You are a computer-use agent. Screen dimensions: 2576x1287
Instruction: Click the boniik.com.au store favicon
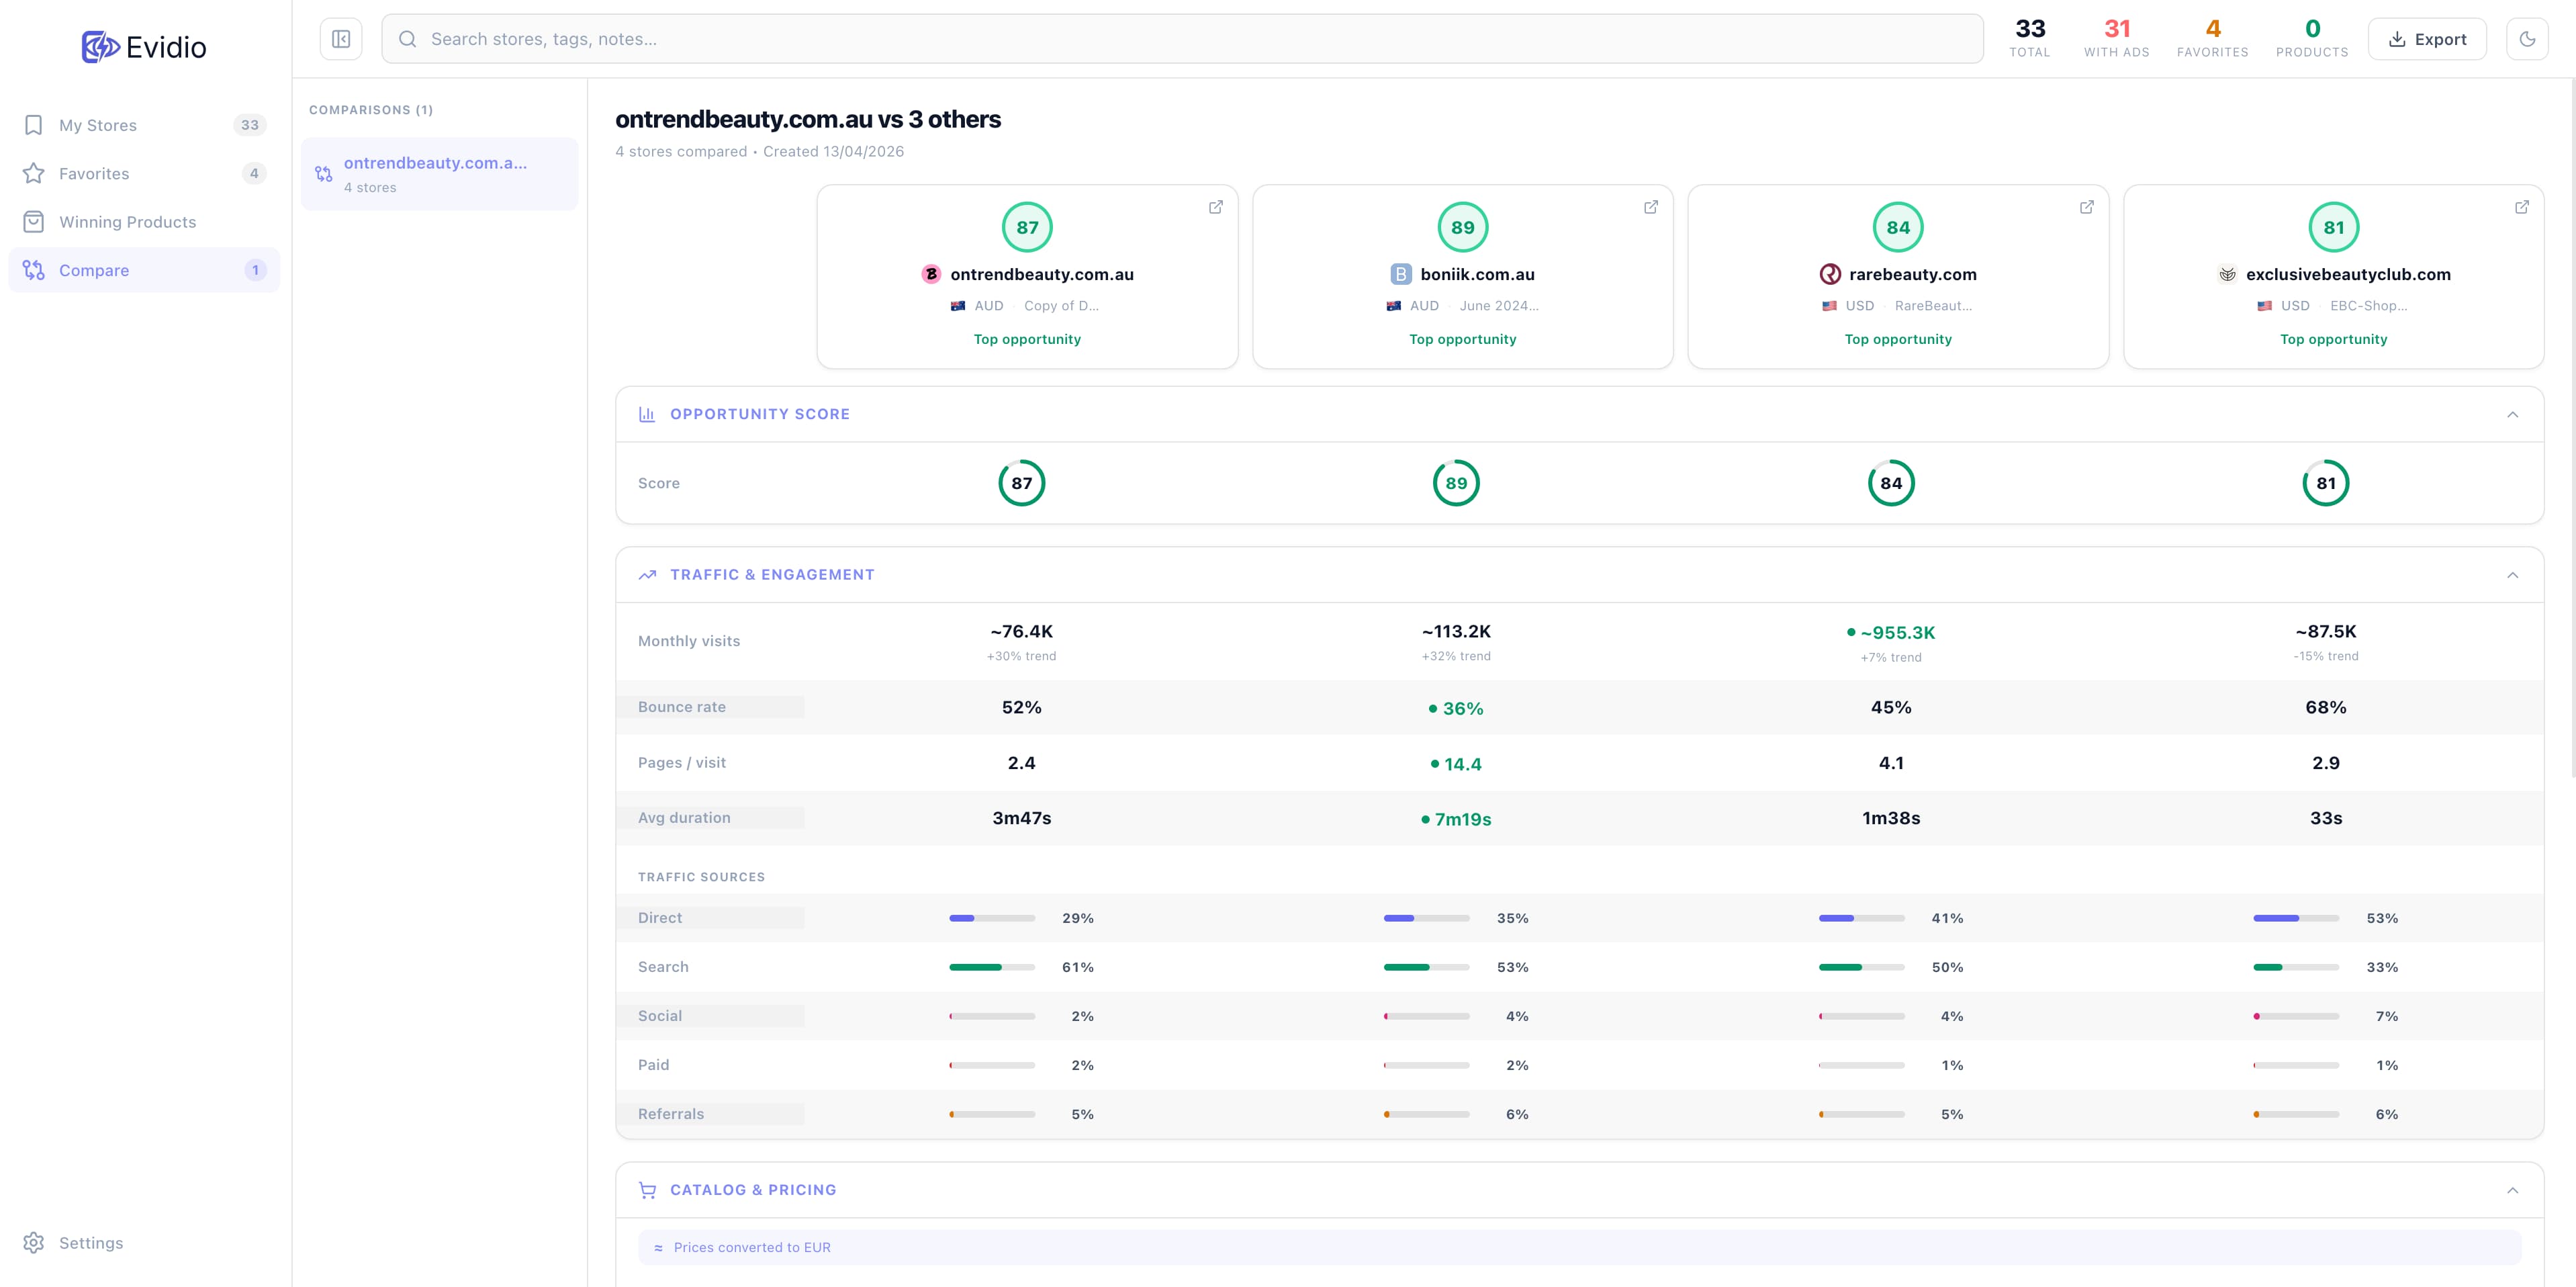(x=1400, y=274)
